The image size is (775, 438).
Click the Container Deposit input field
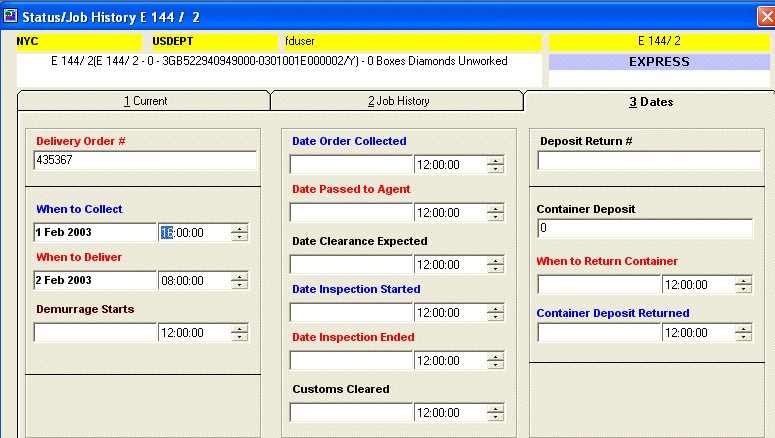(x=645, y=228)
